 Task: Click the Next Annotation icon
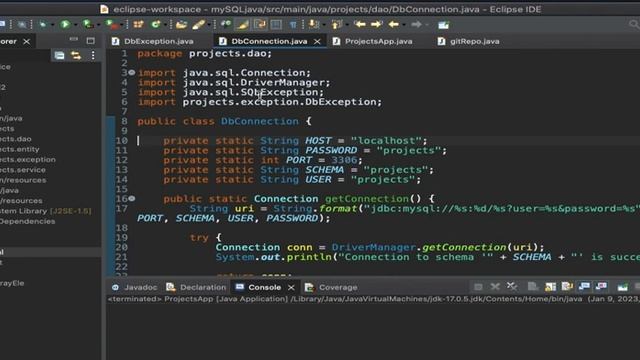coord(313,24)
